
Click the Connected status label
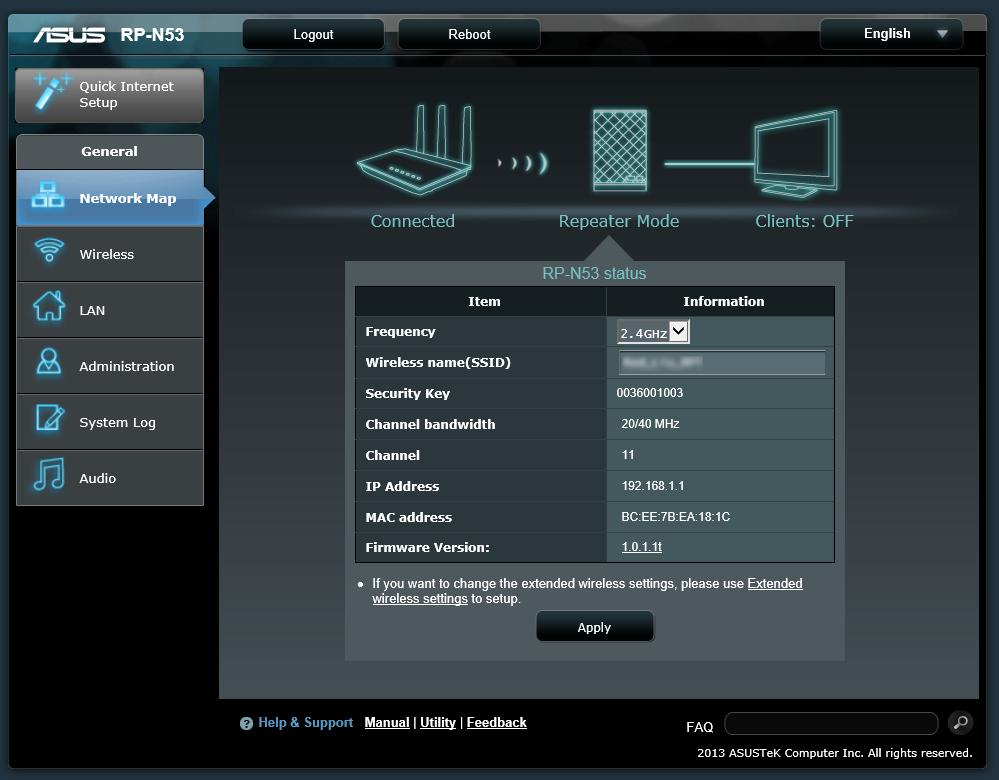(413, 221)
